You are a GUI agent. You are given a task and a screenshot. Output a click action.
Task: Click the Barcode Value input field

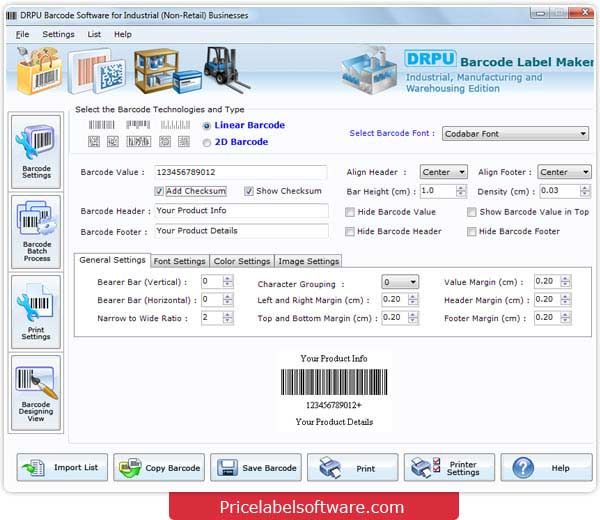coord(241,172)
